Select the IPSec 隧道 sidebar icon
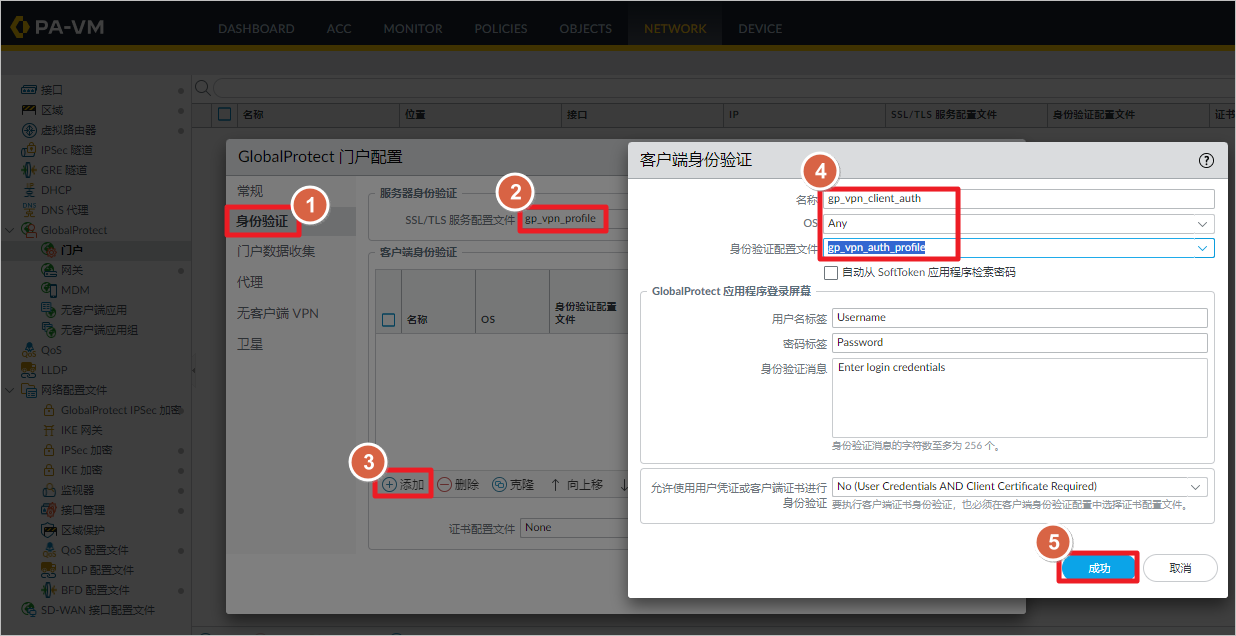The width and height of the screenshot is (1236, 636). (x=29, y=150)
